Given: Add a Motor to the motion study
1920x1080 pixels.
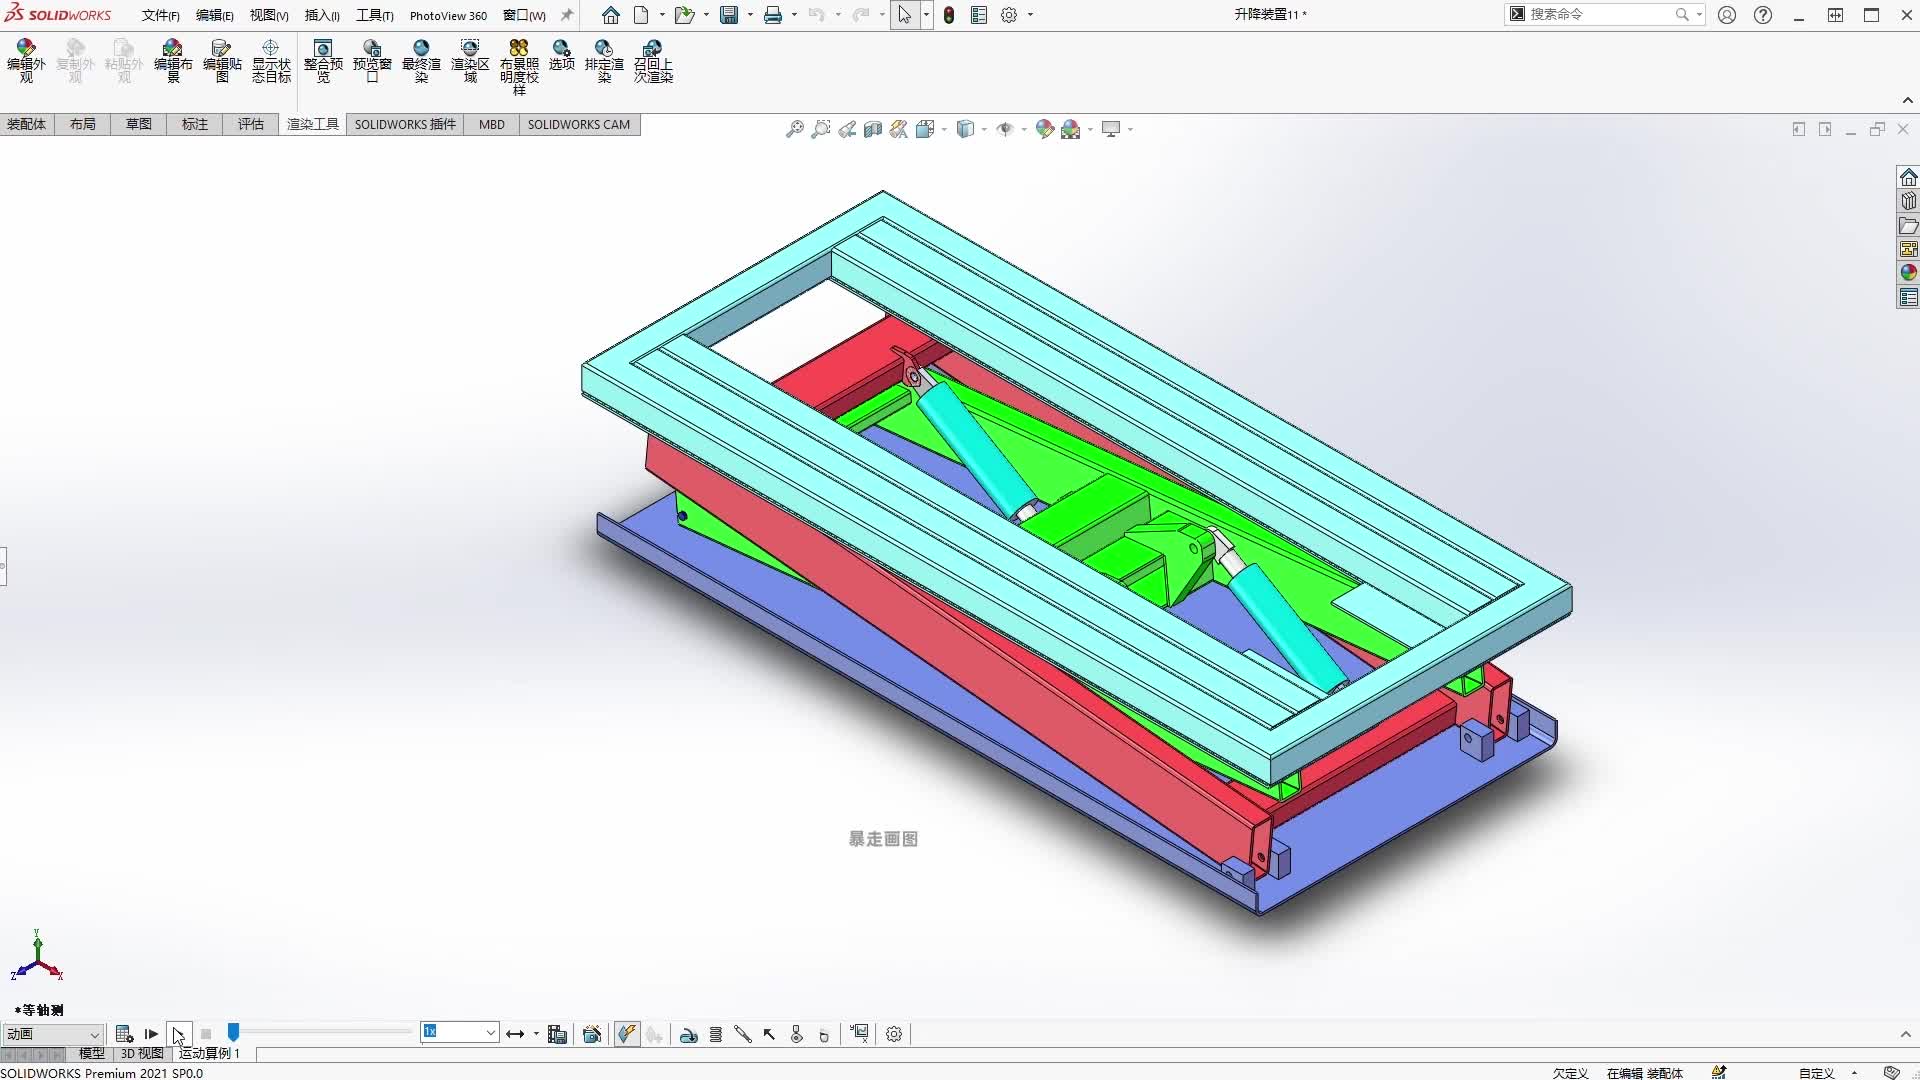Looking at the screenshot, I should [689, 1034].
